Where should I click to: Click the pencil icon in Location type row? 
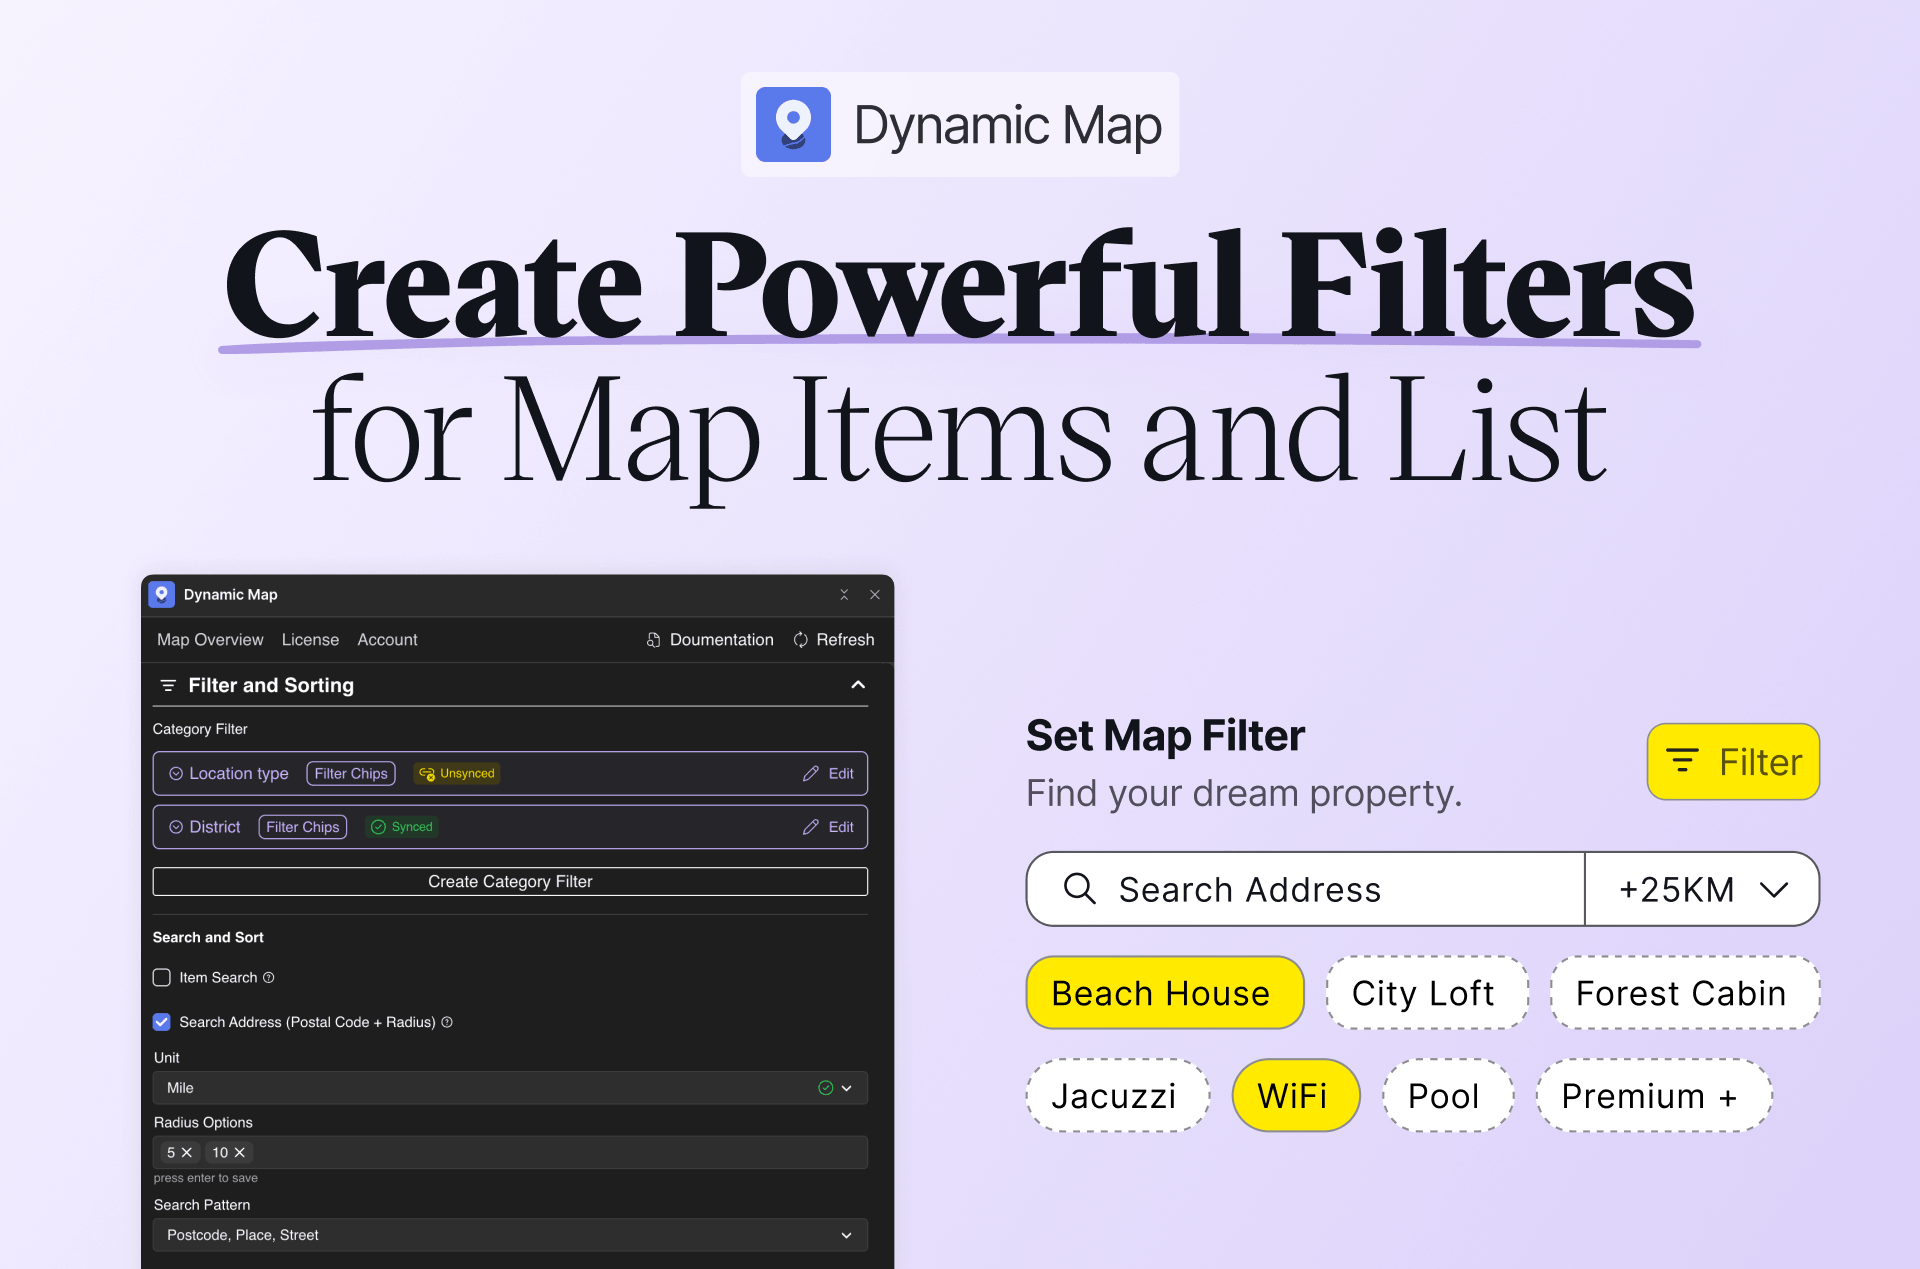[811, 774]
